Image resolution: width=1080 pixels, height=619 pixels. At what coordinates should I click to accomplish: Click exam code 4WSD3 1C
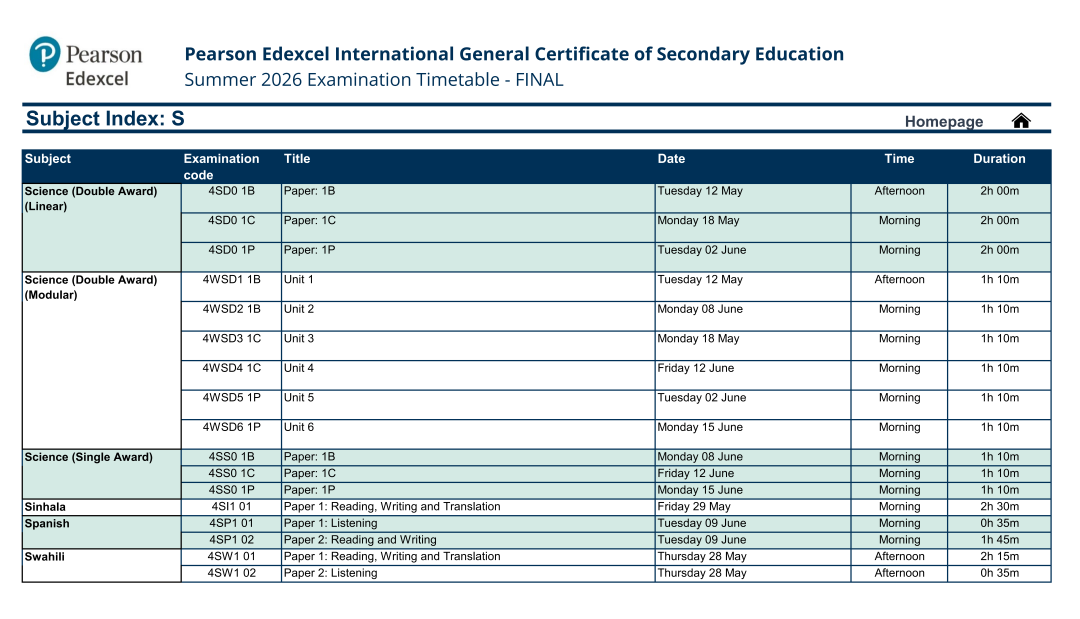[x=231, y=339]
